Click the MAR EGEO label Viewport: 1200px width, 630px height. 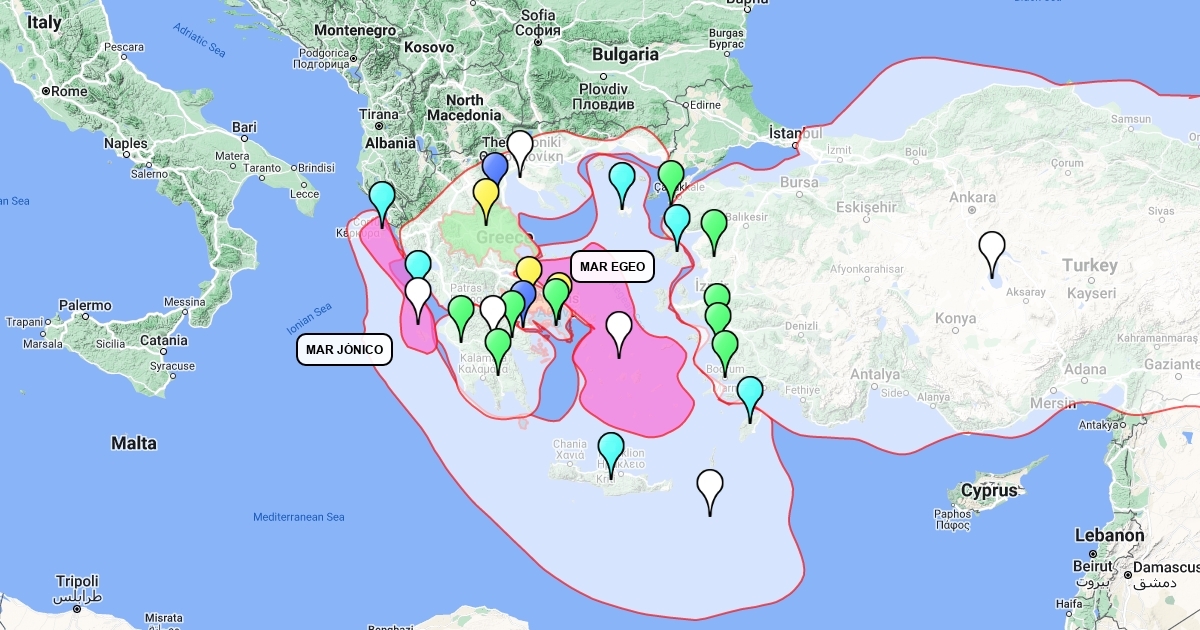pos(612,267)
